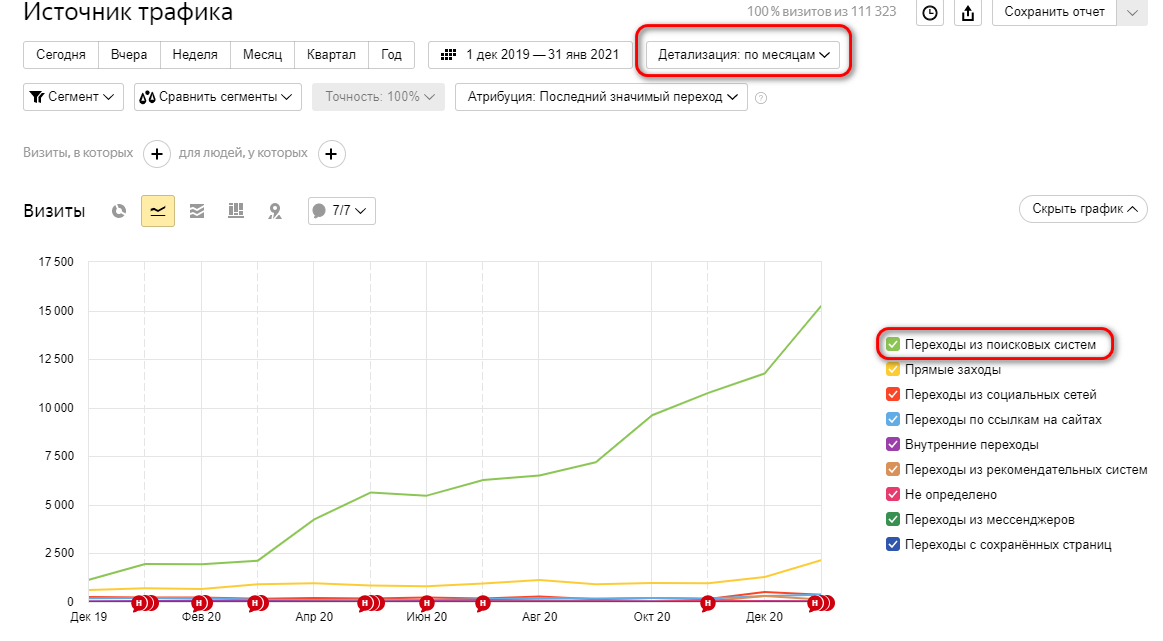Open Детализация: по месяцам dropdown
The height and width of the screenshot is (641, 1163).
pyautogui.click(x=743, y=55)
